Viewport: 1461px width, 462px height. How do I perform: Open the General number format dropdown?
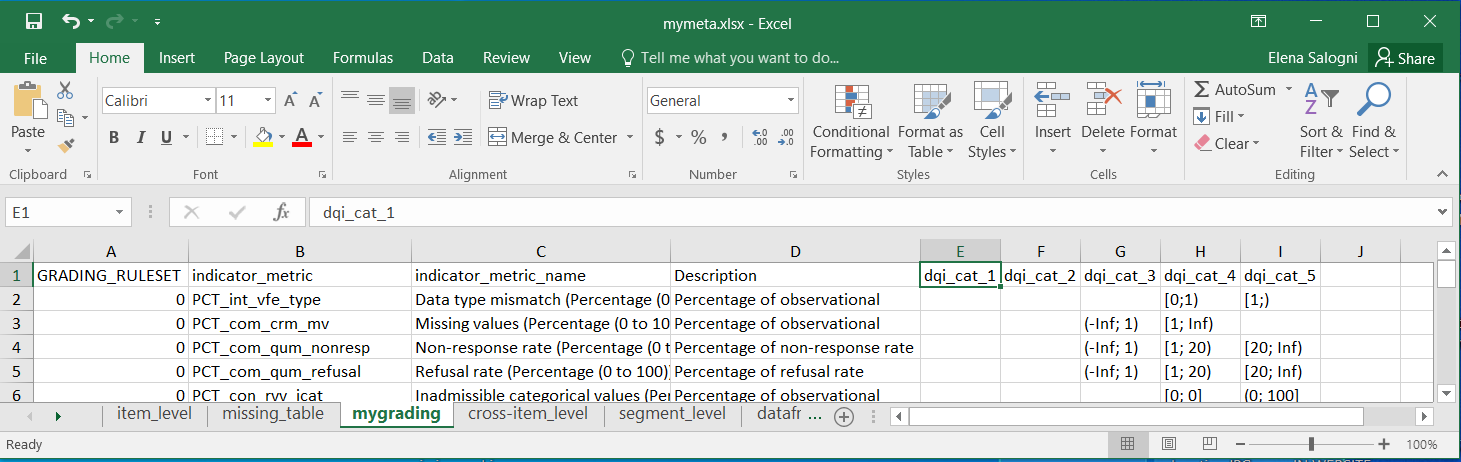(791, 101)
